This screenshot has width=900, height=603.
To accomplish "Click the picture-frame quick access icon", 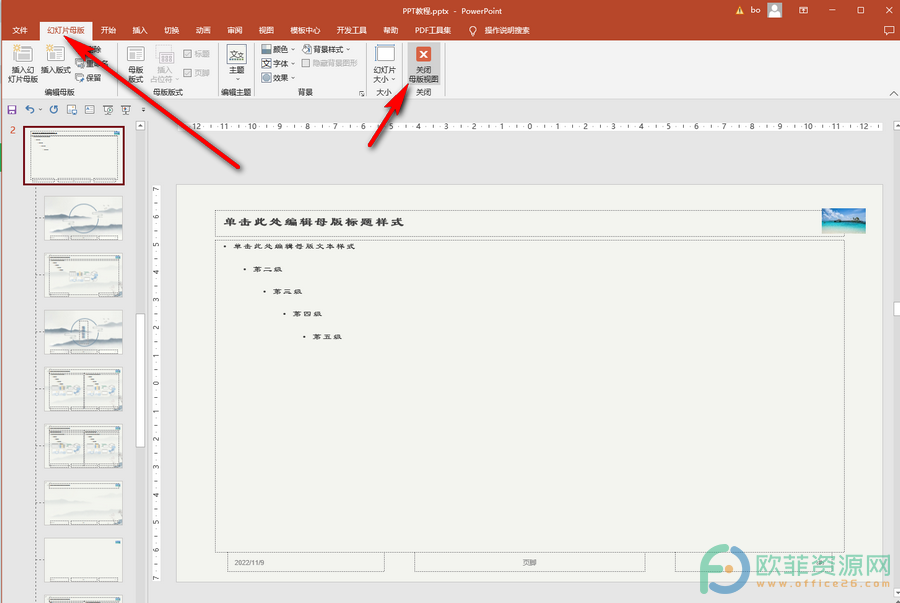I will 90,110.
